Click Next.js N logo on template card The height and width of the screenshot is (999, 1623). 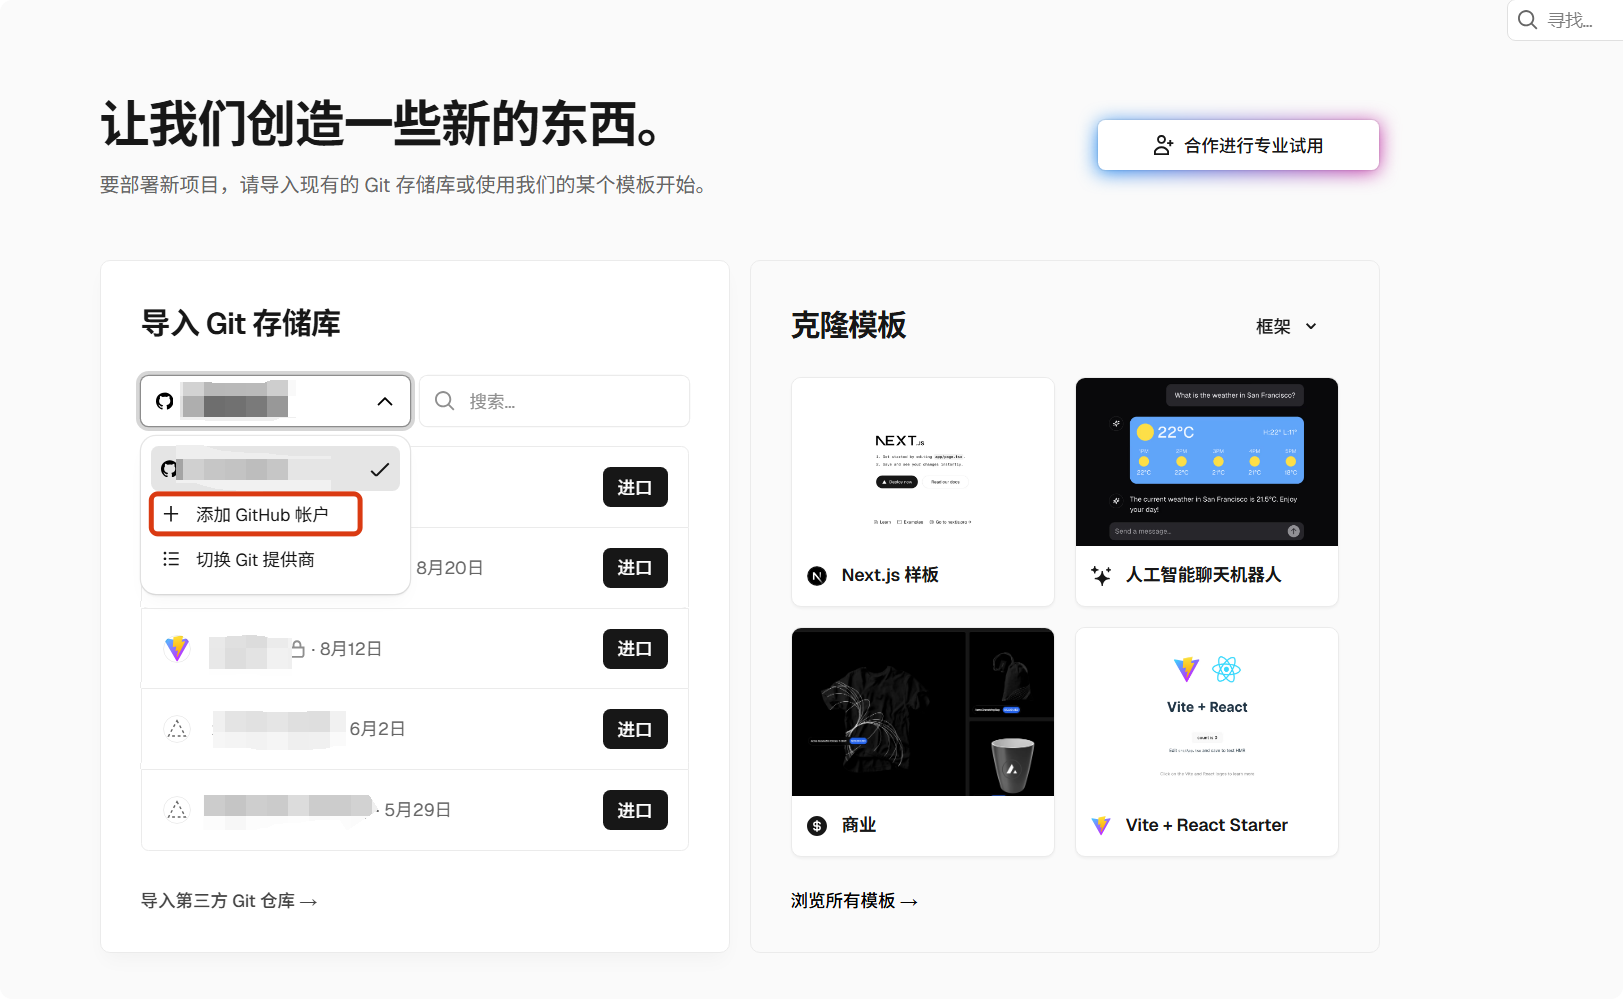pos(817,576)
